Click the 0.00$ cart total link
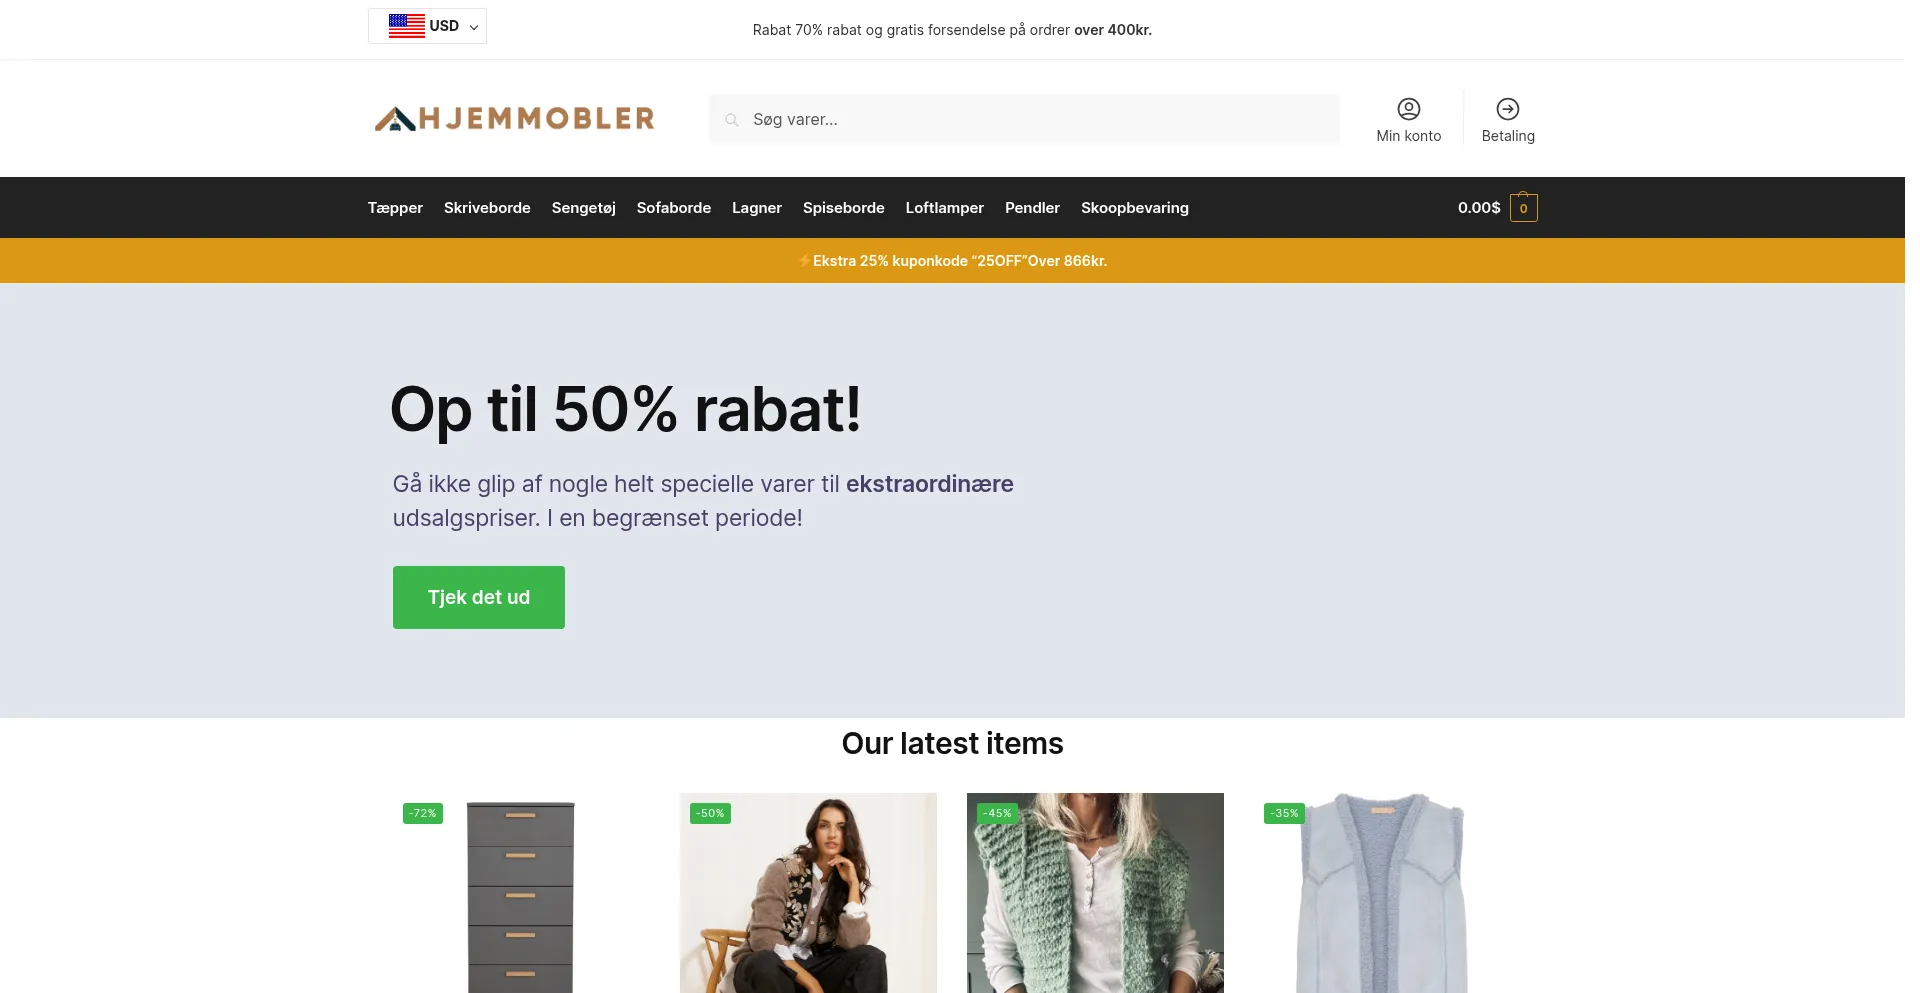This screenshot has height=993, width=1920. click(1478, 208)
